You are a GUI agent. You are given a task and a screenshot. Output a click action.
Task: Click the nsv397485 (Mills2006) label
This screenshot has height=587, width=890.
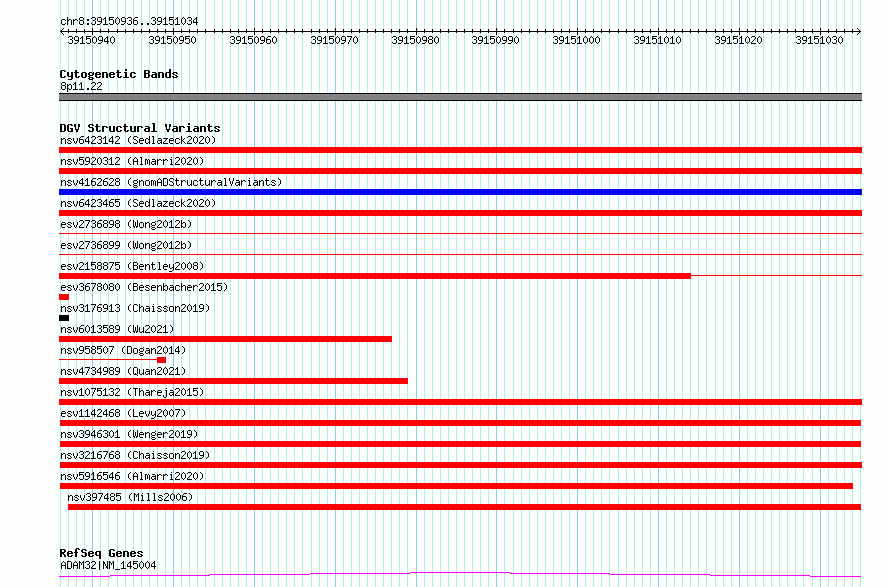[130, 497]
